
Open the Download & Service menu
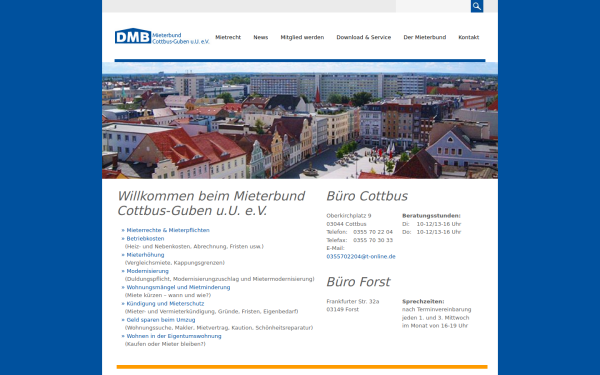pos(364,37)
